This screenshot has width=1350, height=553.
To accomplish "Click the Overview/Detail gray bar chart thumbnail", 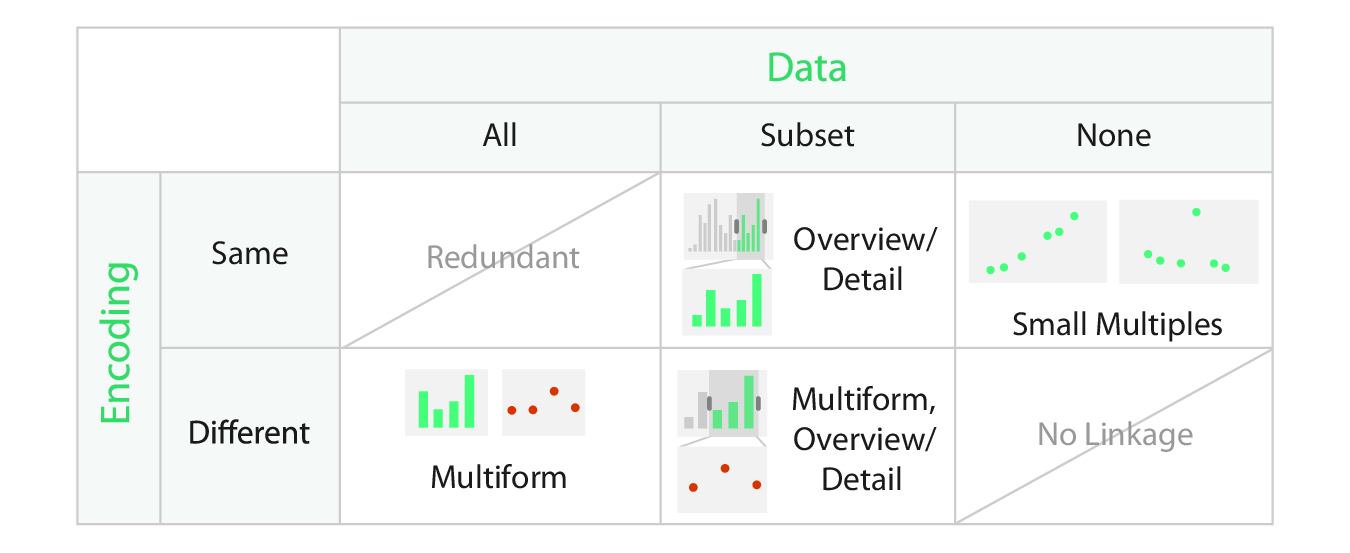I will [727, 226].
